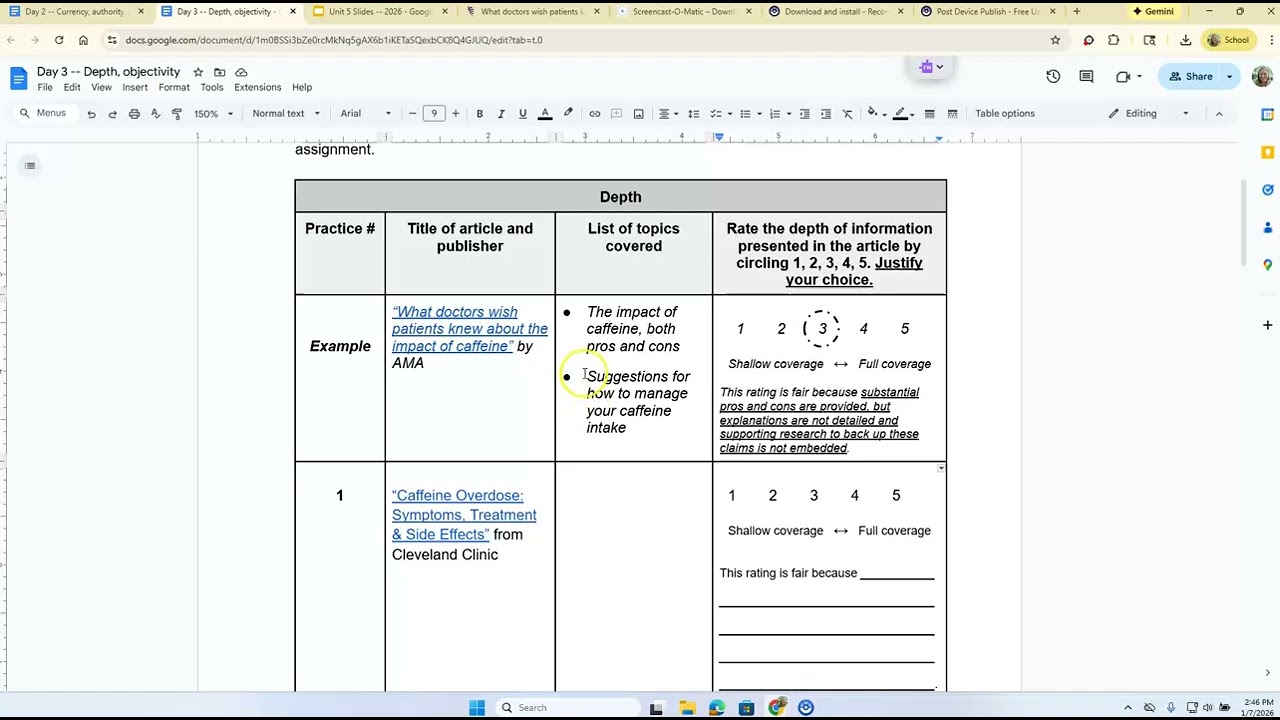Add a comment from the toolbar
This screenshot has width=1280, height=720.
coord(616,114)
